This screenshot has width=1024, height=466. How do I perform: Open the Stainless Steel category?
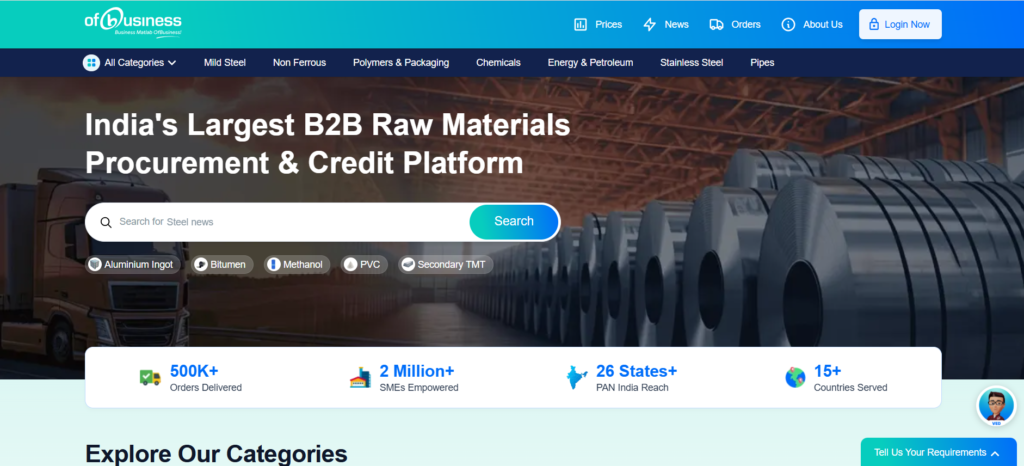point(692,63)
